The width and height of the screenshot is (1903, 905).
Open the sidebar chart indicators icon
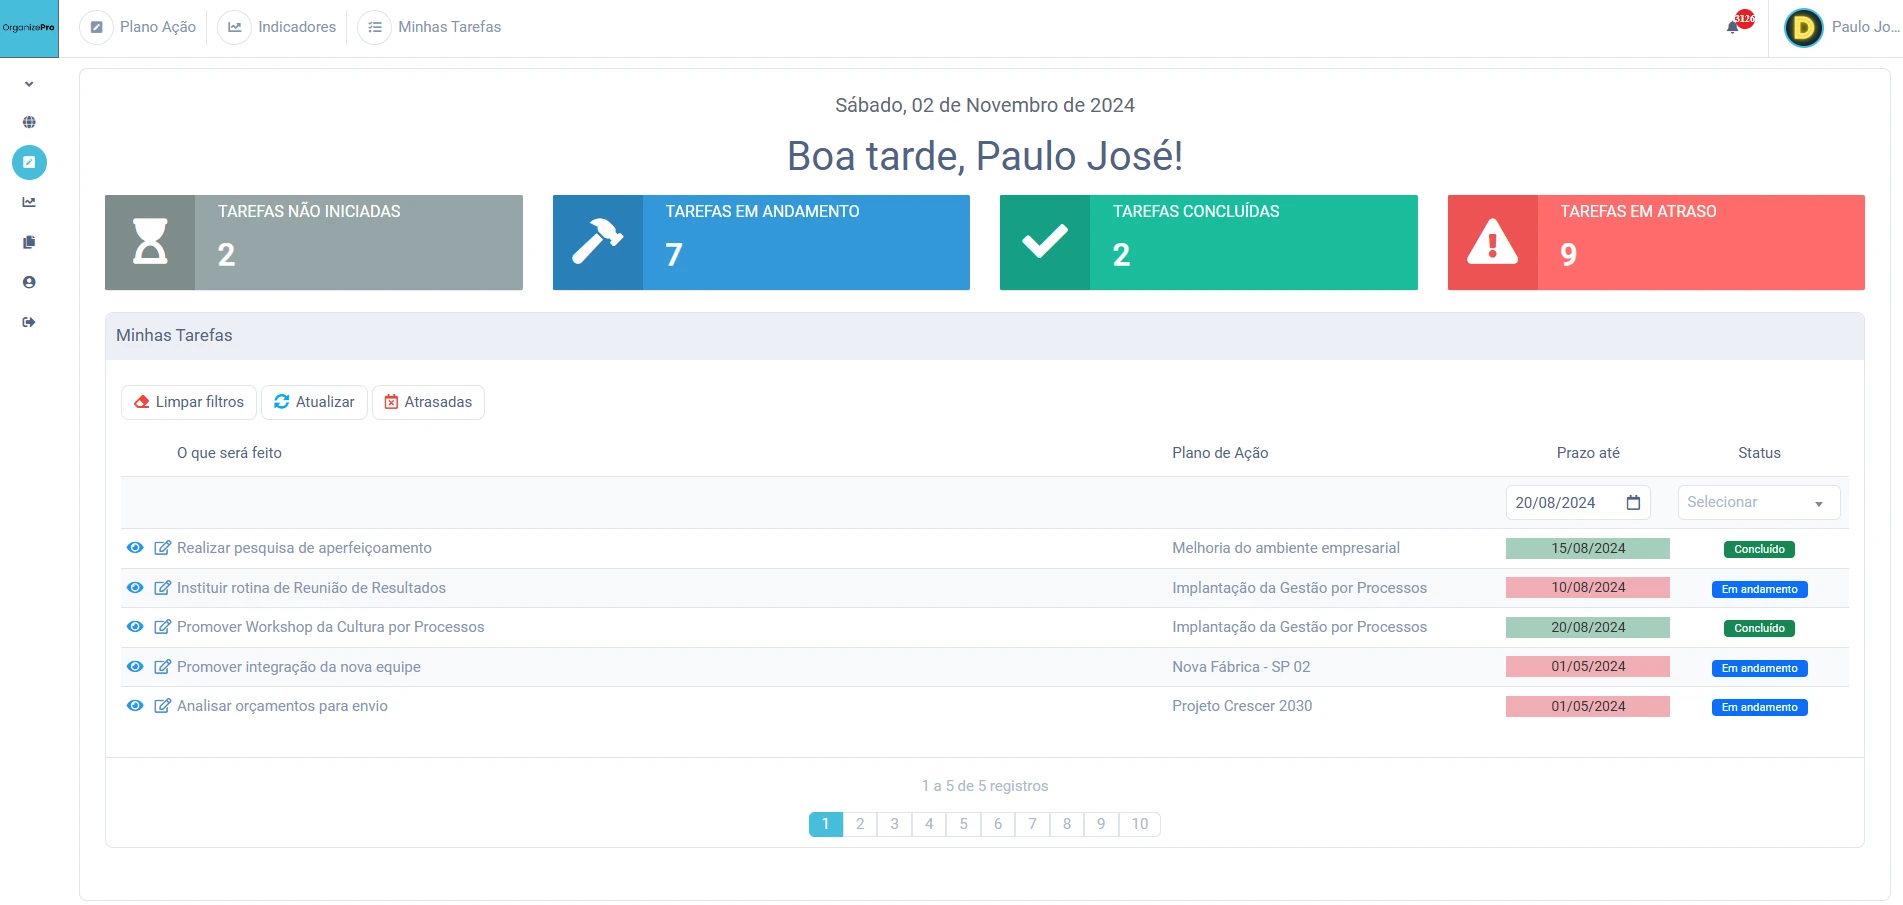click(29, 202)
